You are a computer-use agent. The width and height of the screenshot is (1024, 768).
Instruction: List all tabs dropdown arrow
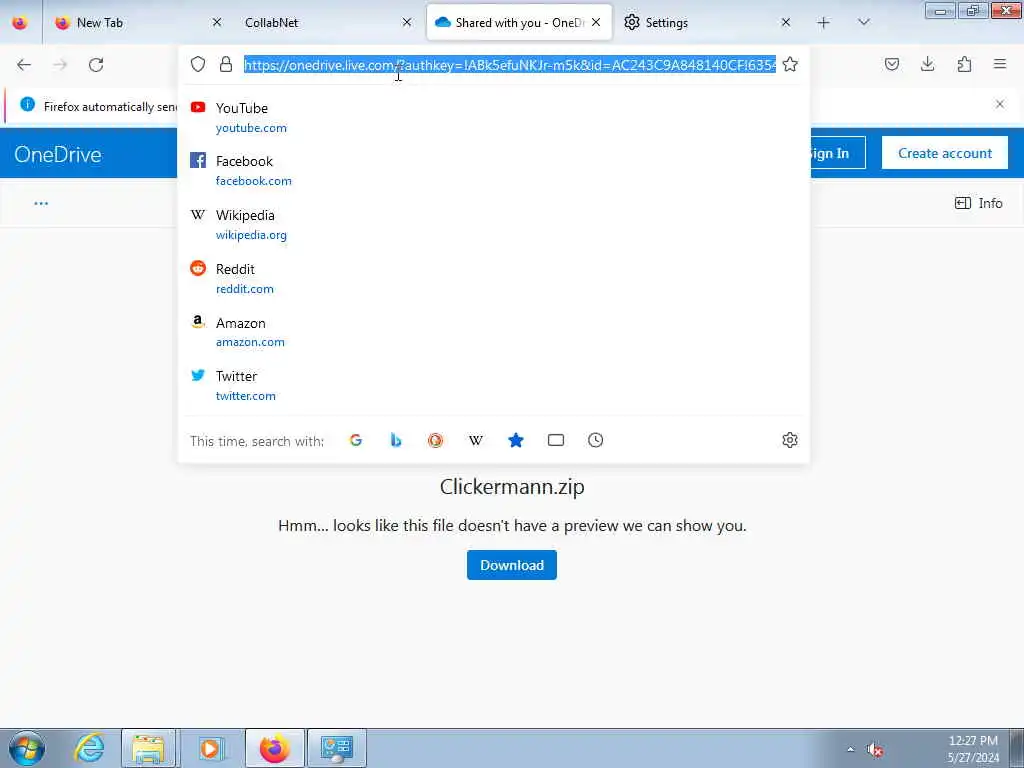point(864,22)
